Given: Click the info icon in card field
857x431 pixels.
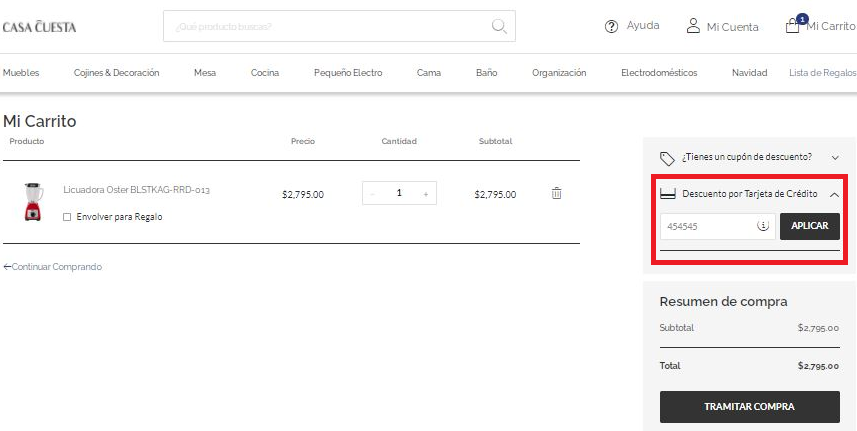Looking at the screenshot, I should (x=762, y=227).
